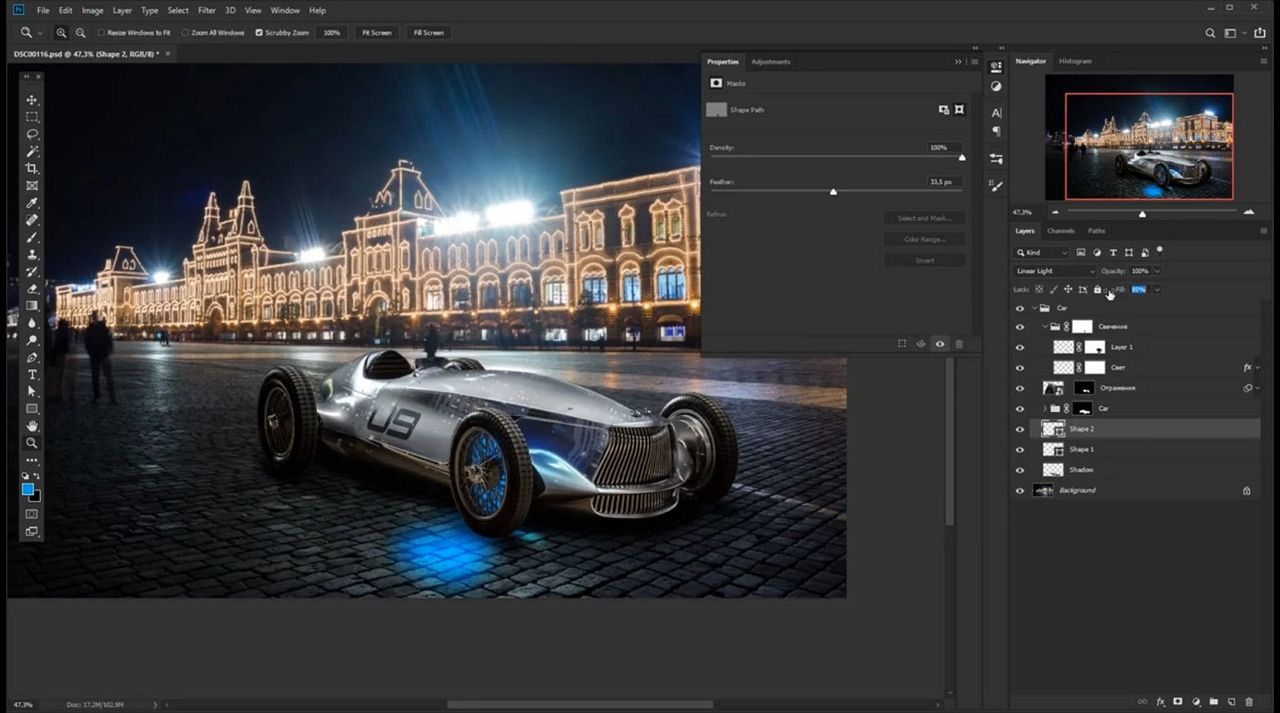
Task: Choose the Eyedropper tool
Action: (32, 203)
